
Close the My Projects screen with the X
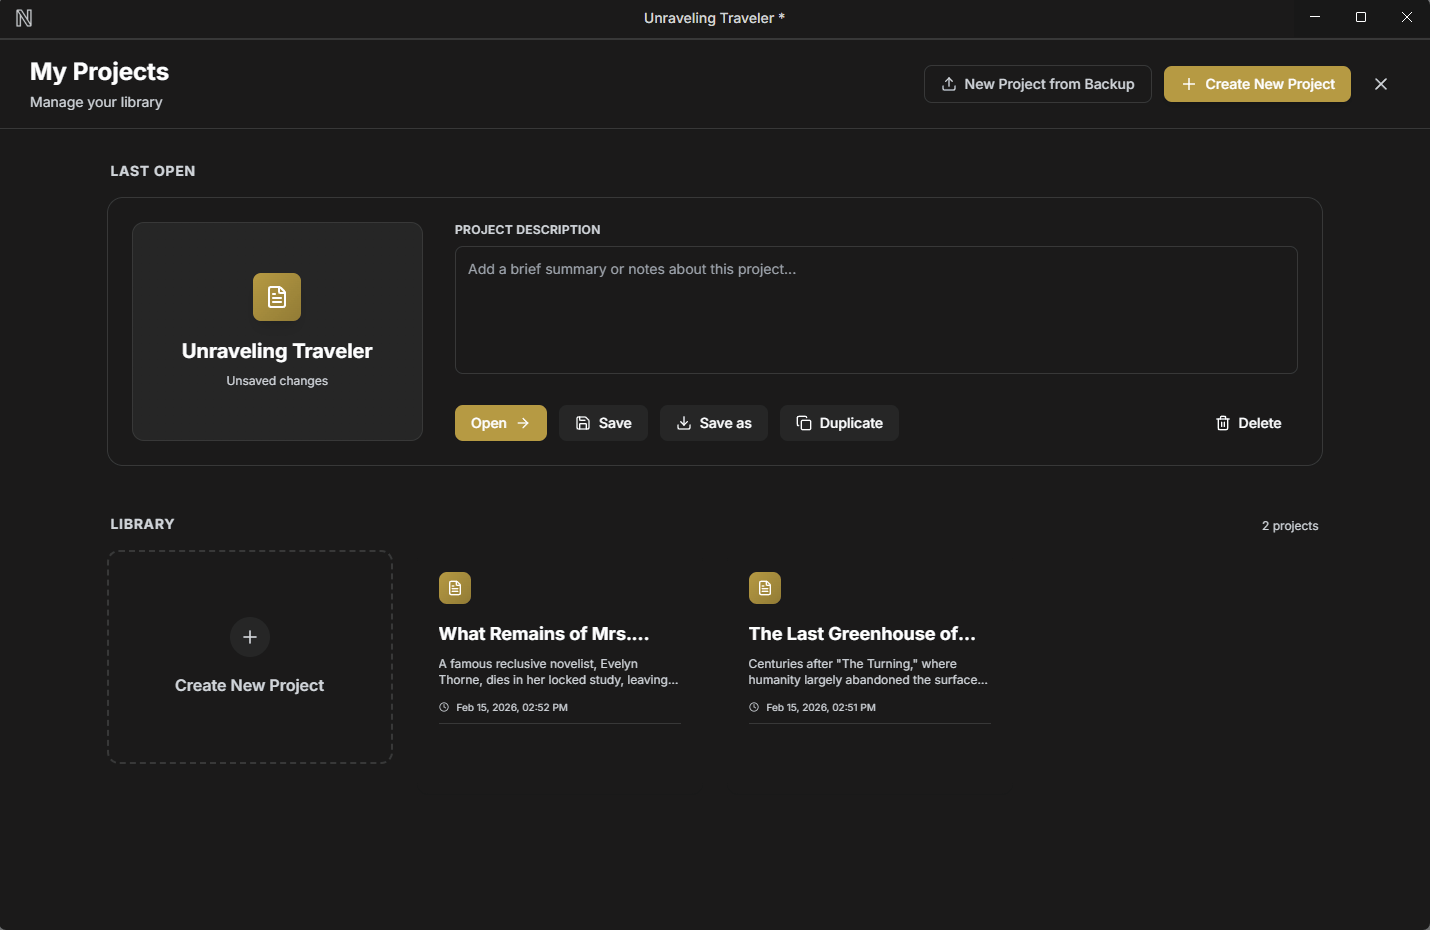click(x=1381, y=84)
